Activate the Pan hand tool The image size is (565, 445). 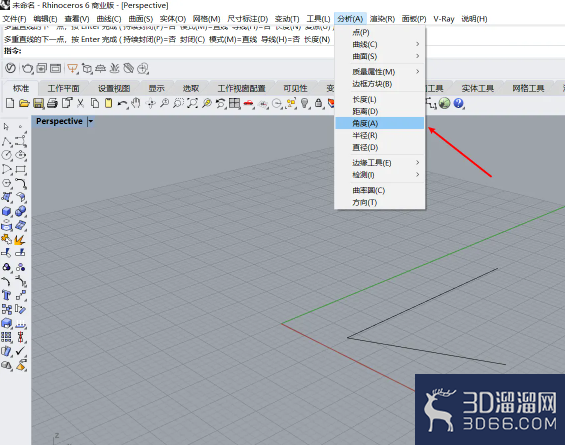point(136,103)
